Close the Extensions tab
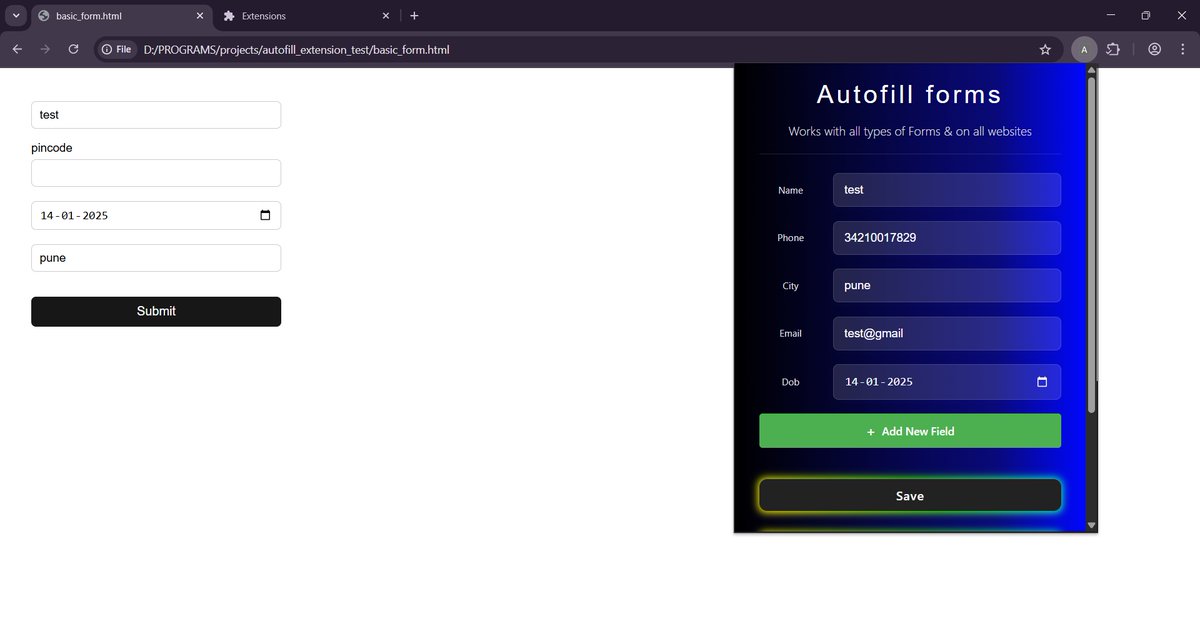This screenshot has width=1200, height=634. pos(388,16)
